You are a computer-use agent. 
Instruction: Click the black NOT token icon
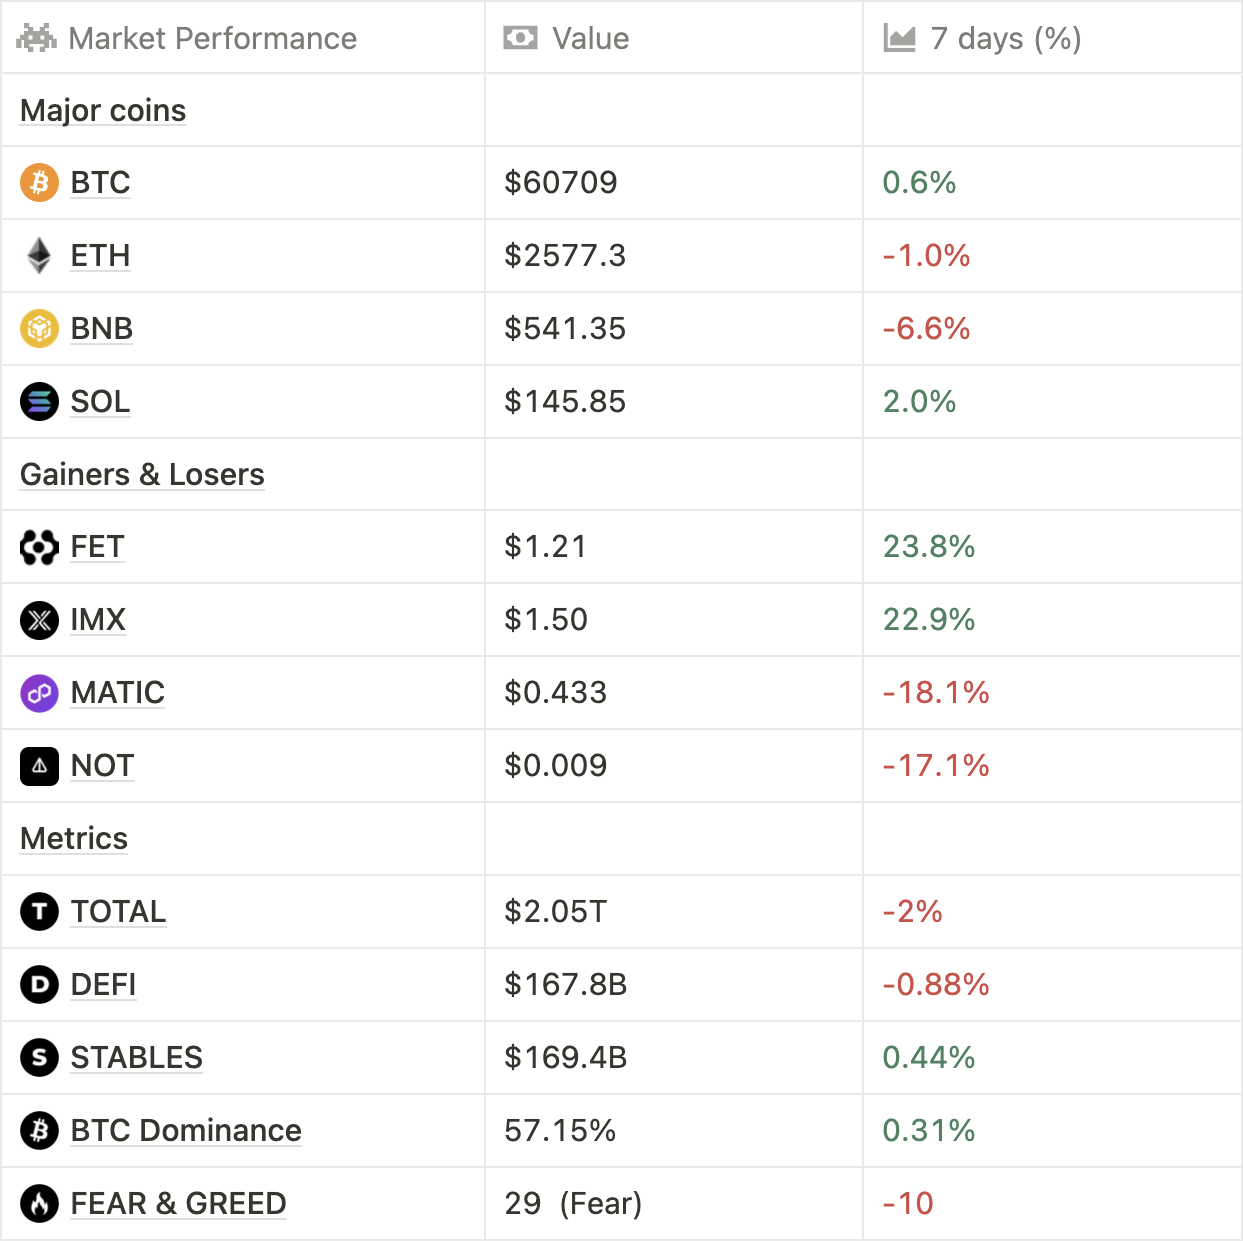tap(39, 766)
